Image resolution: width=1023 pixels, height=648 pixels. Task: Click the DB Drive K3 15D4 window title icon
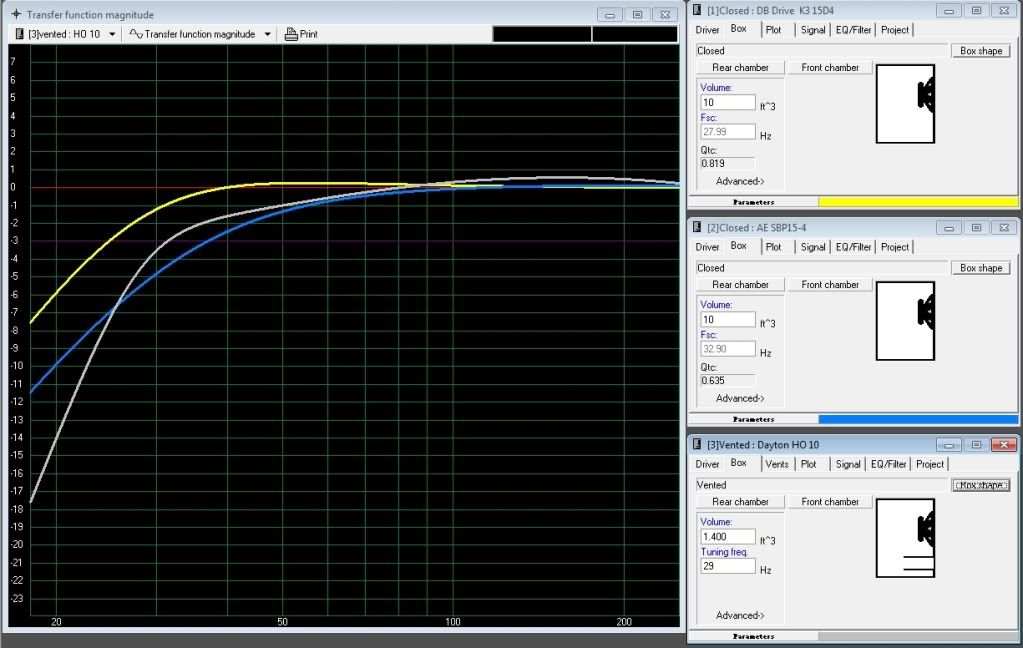click(x=697, y=10)
